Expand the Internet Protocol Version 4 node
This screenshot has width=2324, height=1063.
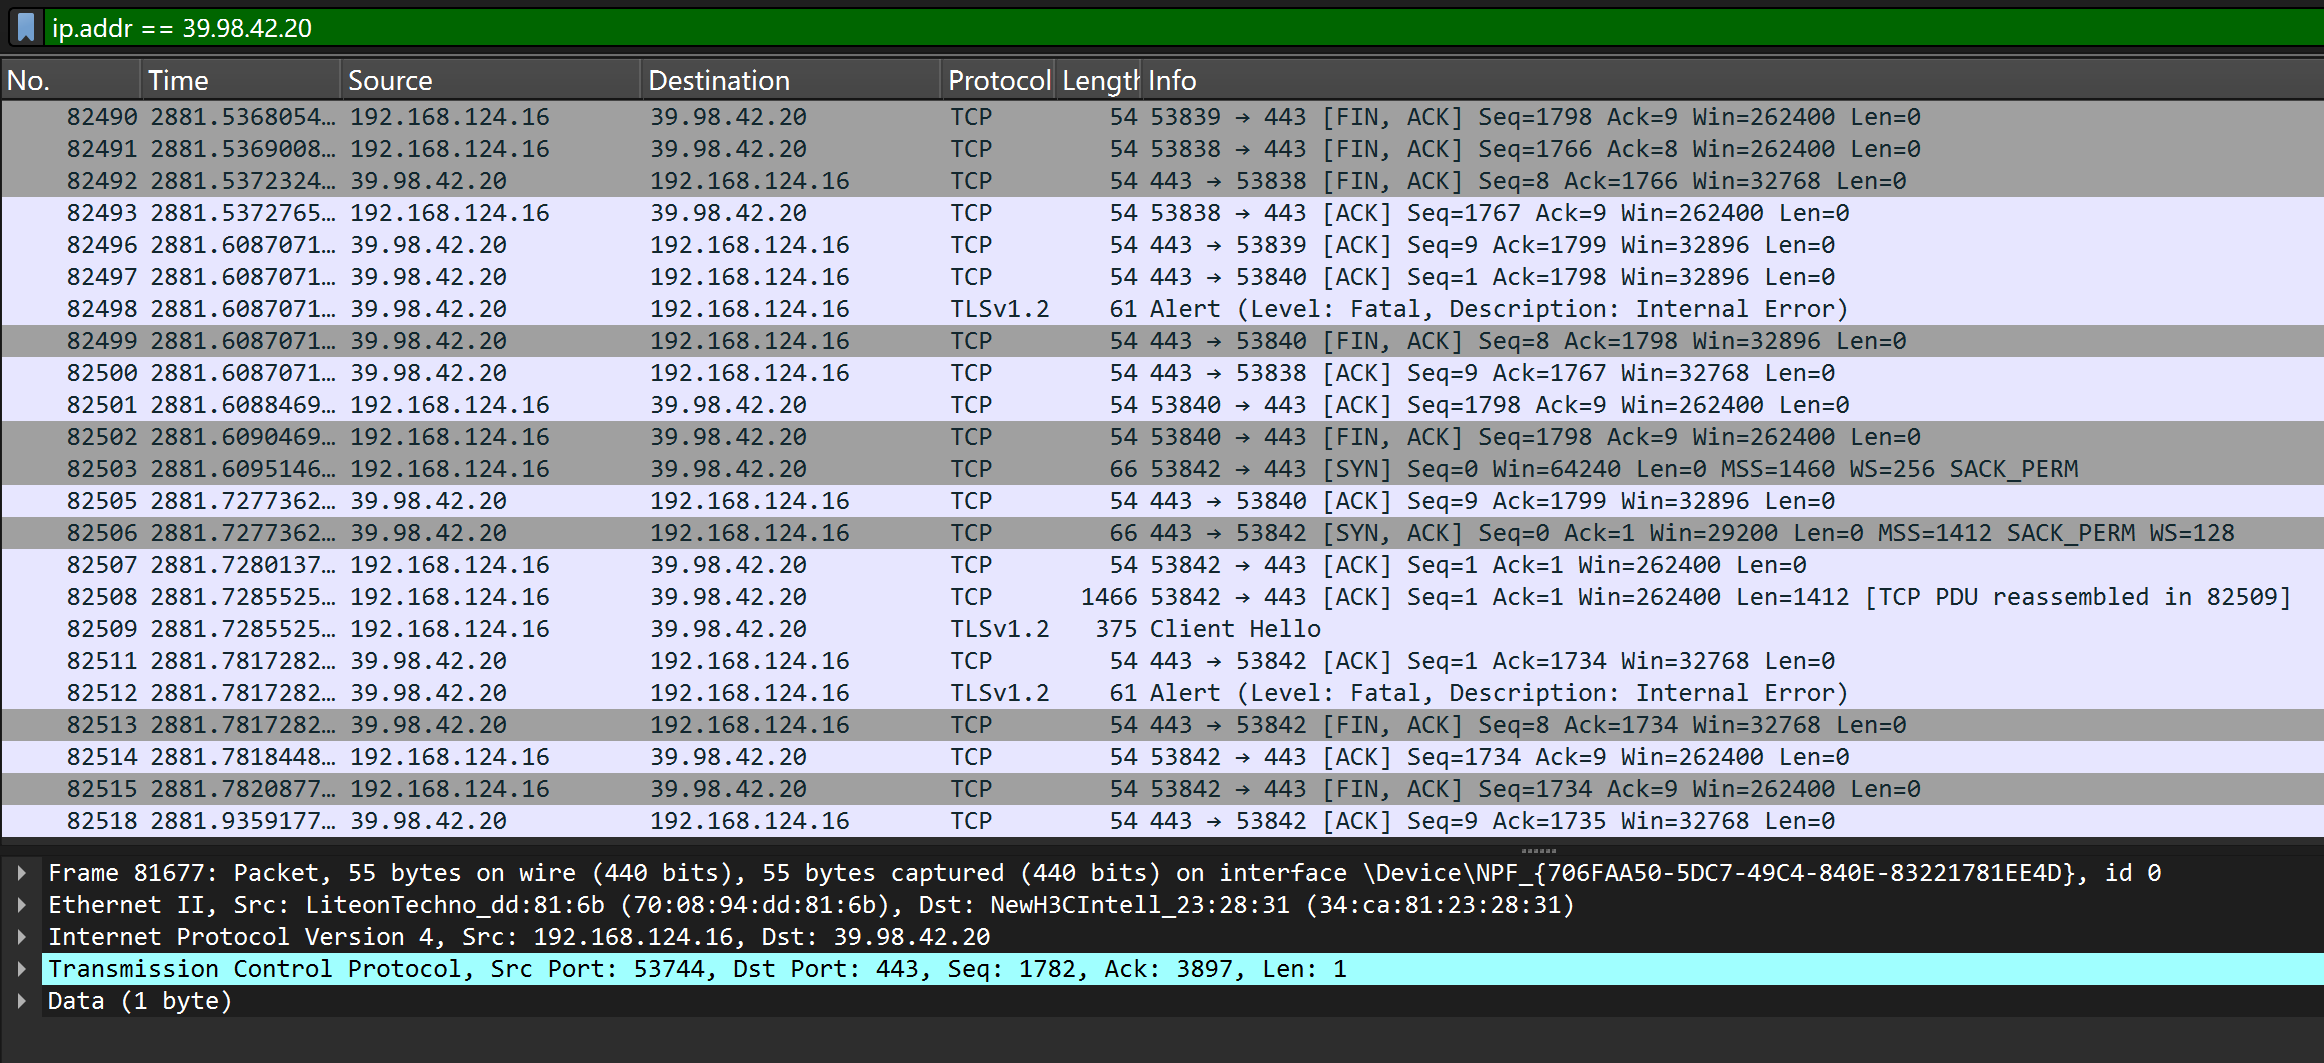tap(21, 937)
